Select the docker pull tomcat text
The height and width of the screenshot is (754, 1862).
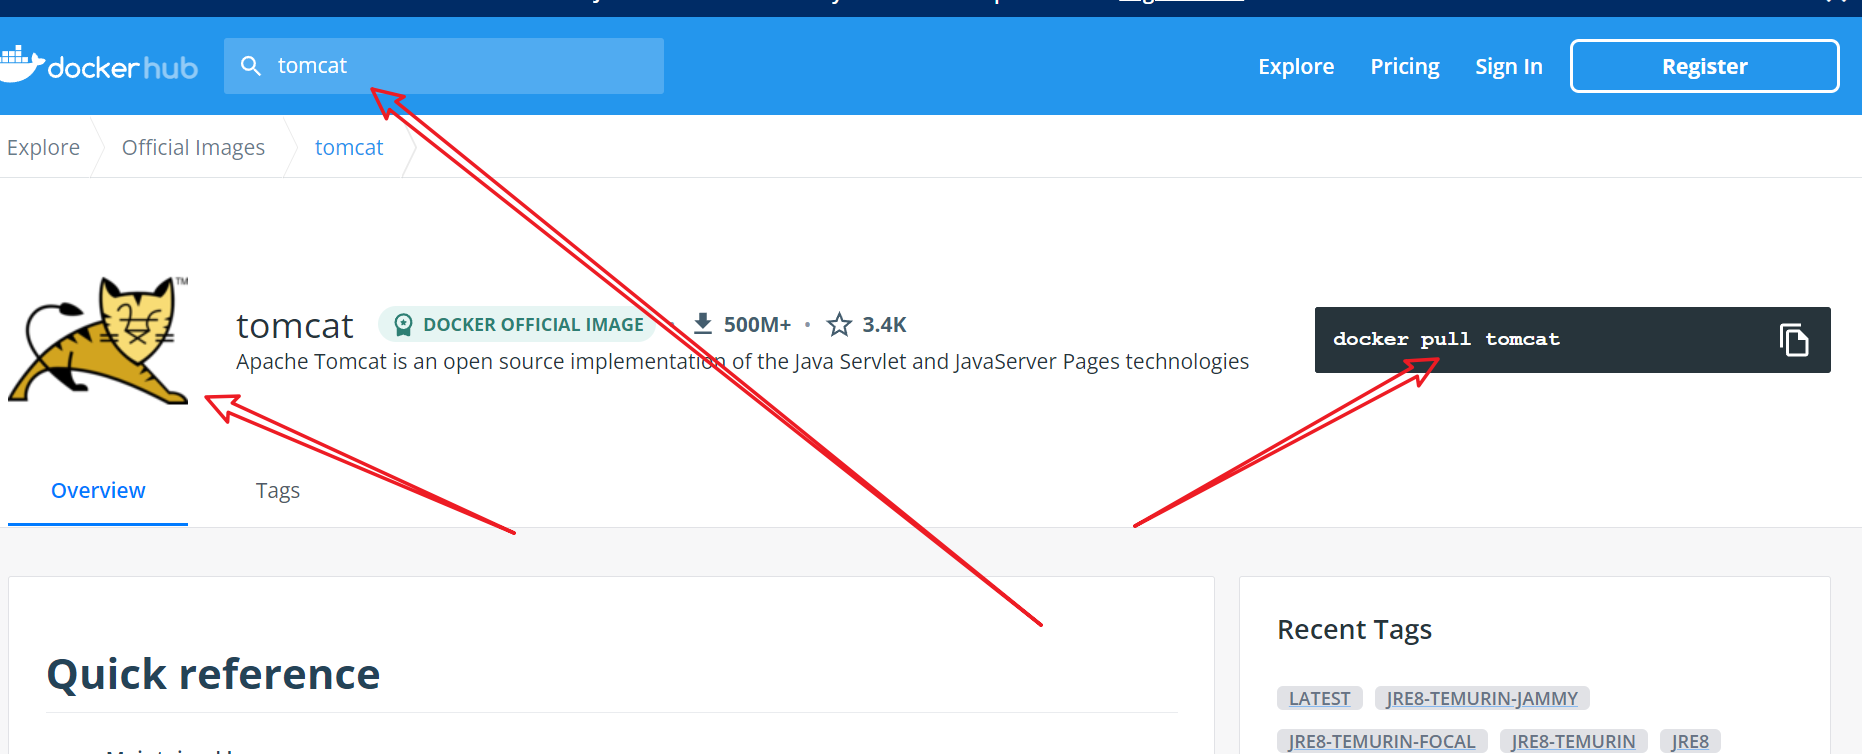tap(1446, 339)
